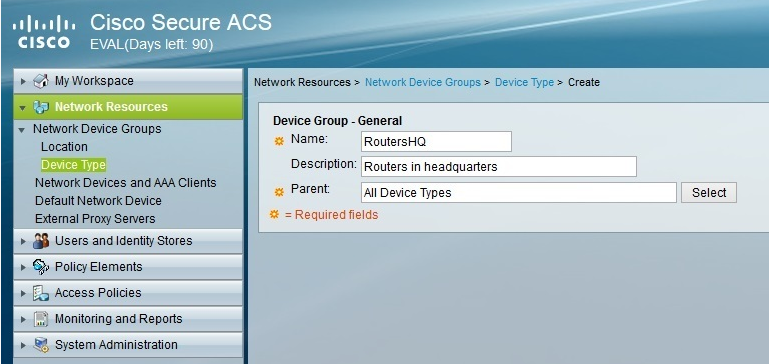Image resolution: width=770 pixels, height=364 pixels.
Task: Click the required asterisk icon beside Parent
Action: [279, 192]
